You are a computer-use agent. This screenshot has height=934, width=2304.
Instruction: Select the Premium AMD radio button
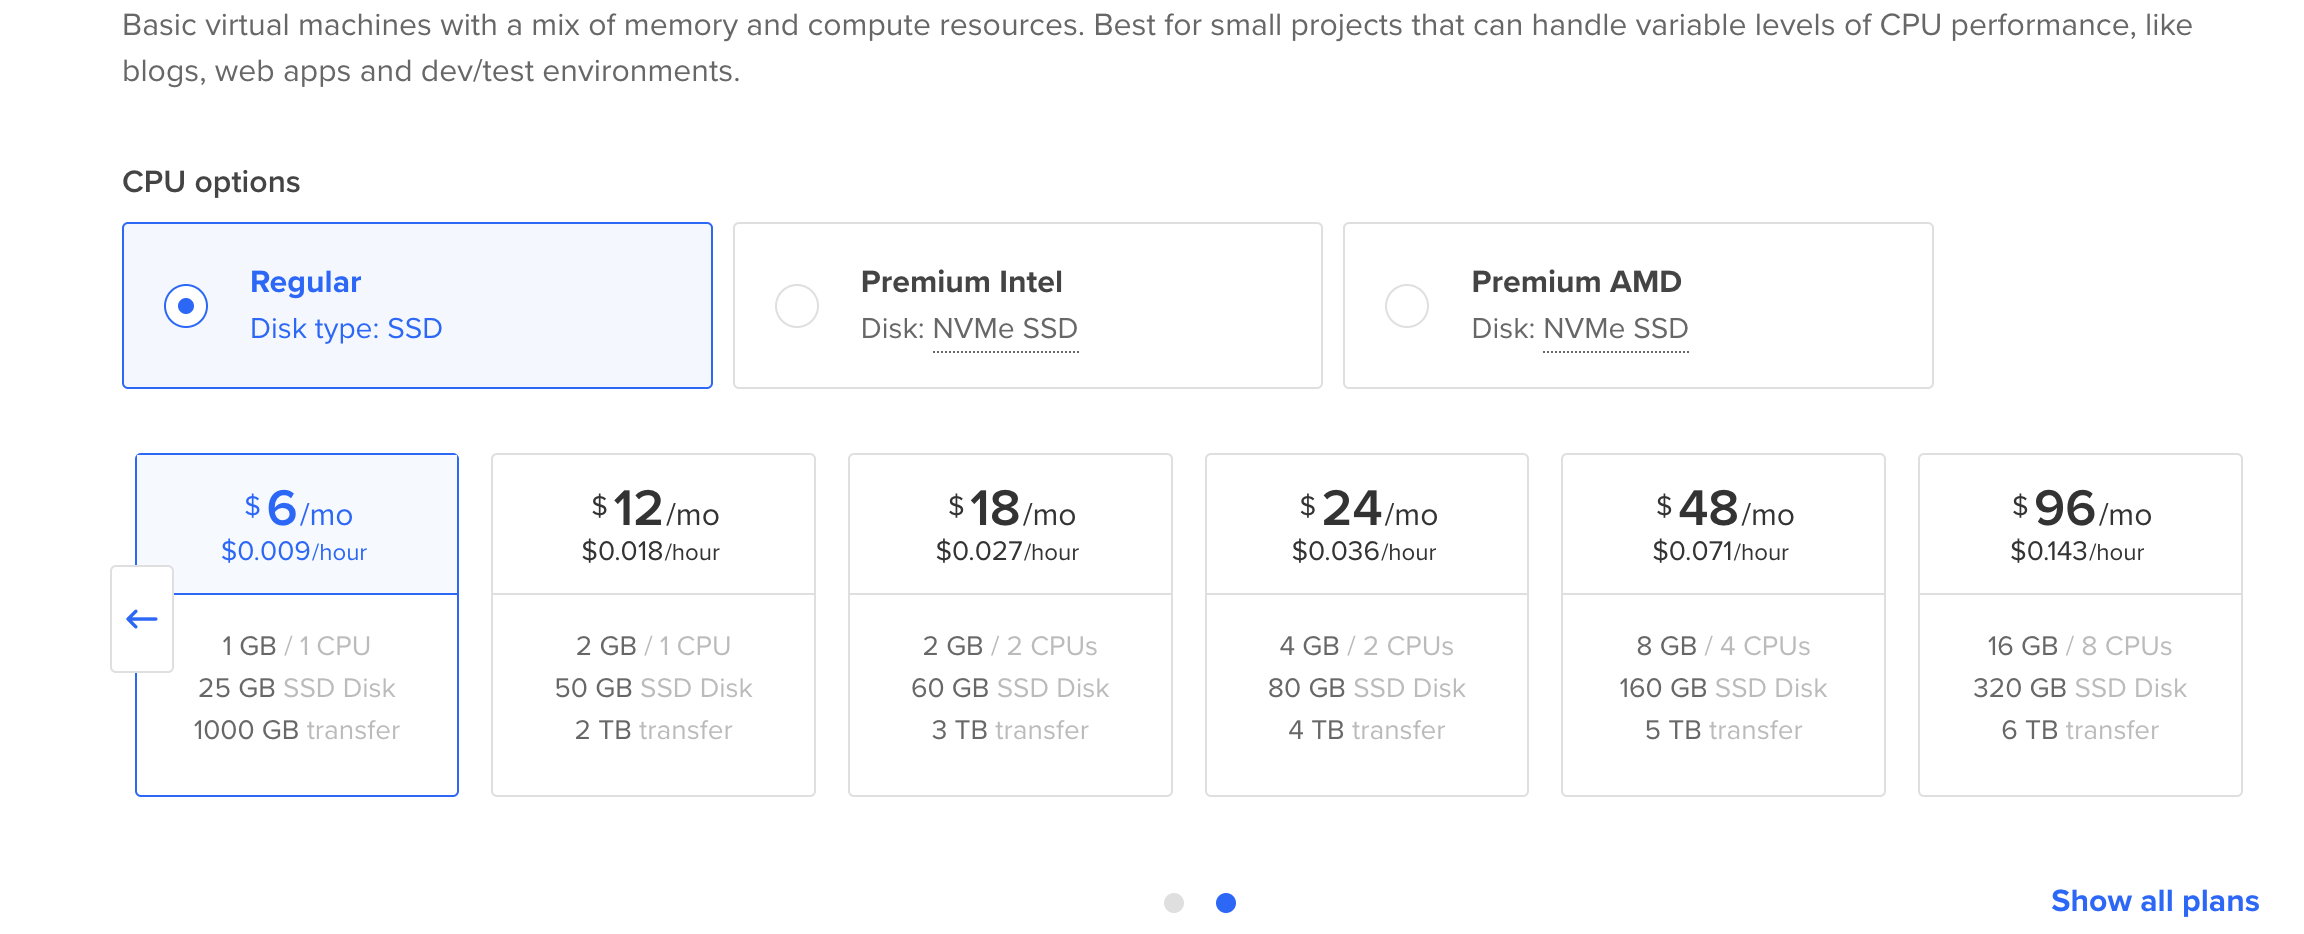click(1407, 306)
